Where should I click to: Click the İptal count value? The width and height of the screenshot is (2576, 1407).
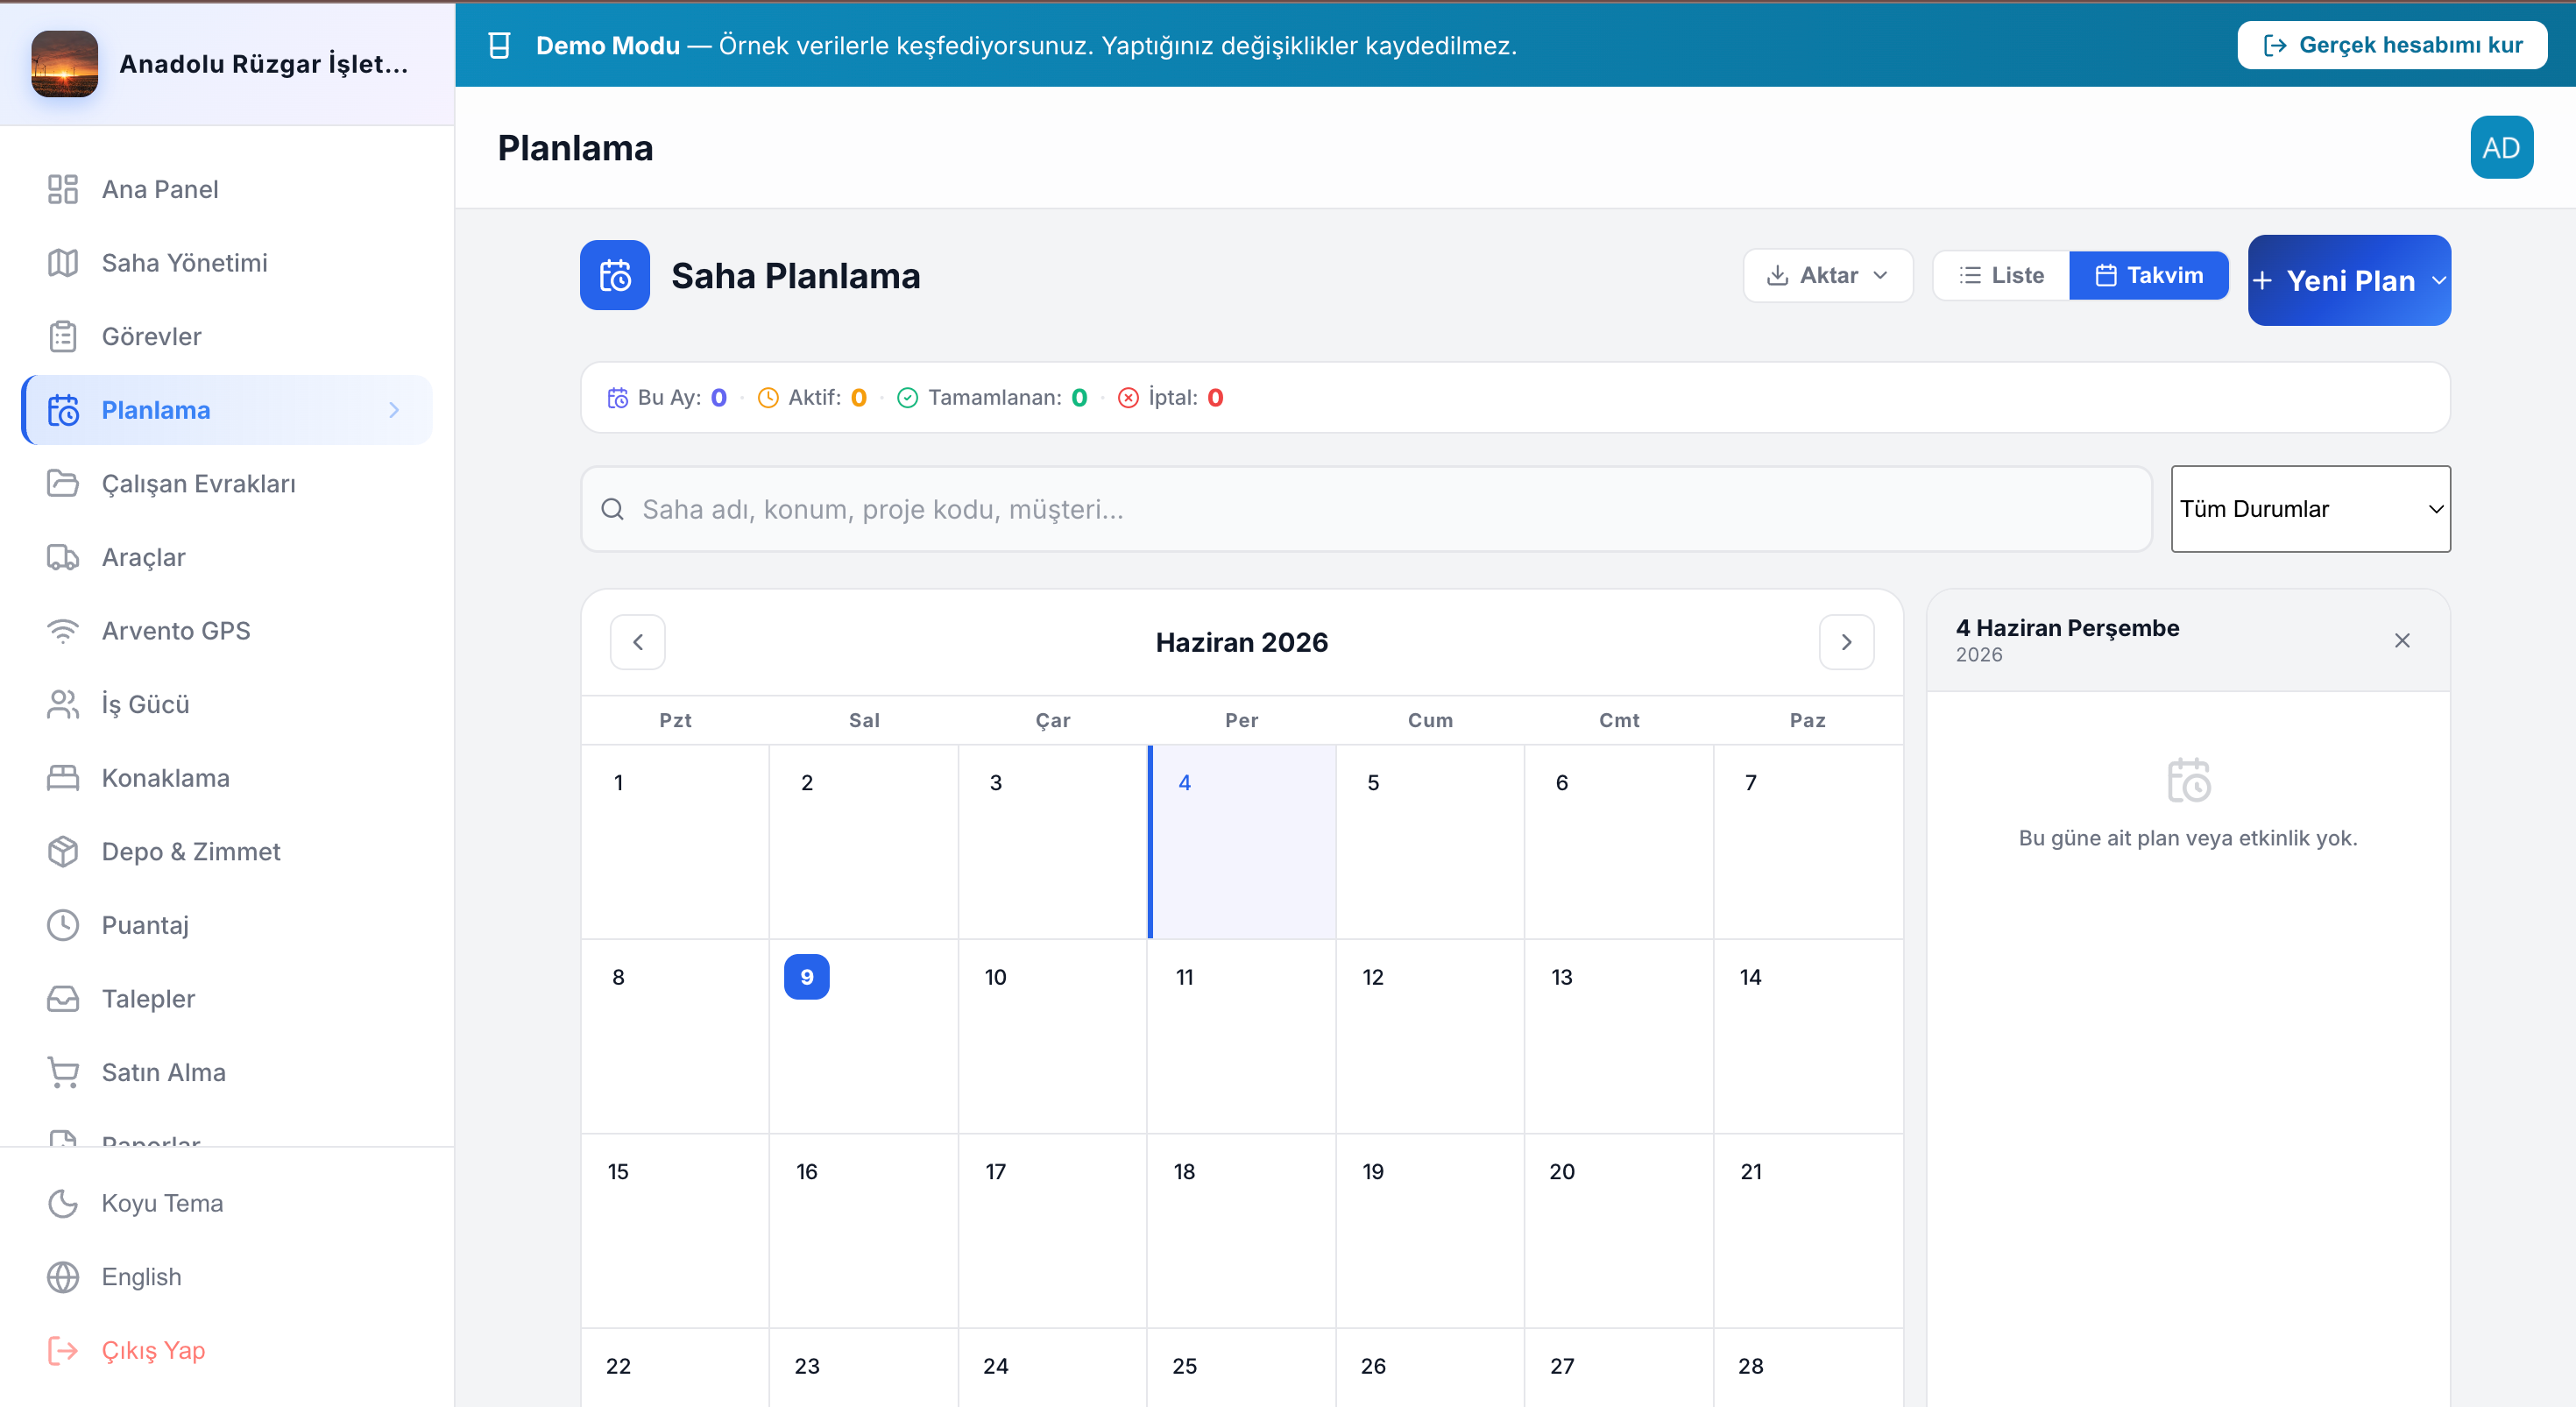coord(1215,398)
